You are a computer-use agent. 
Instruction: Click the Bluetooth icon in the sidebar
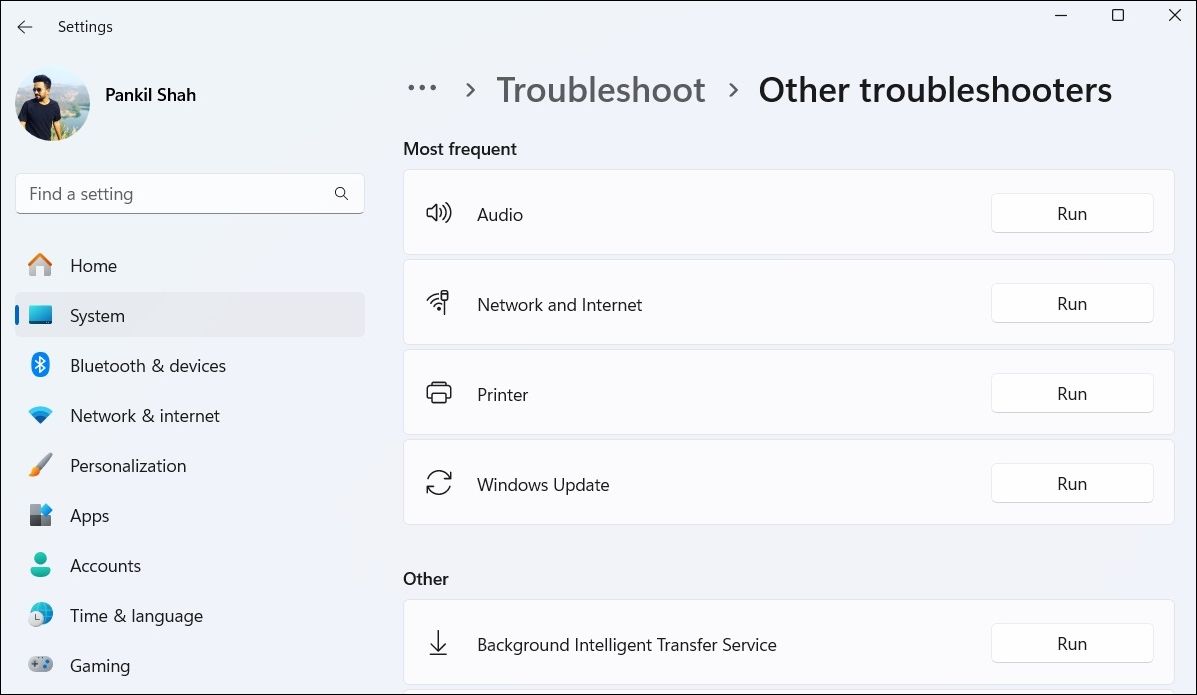(x=40, y=365)
